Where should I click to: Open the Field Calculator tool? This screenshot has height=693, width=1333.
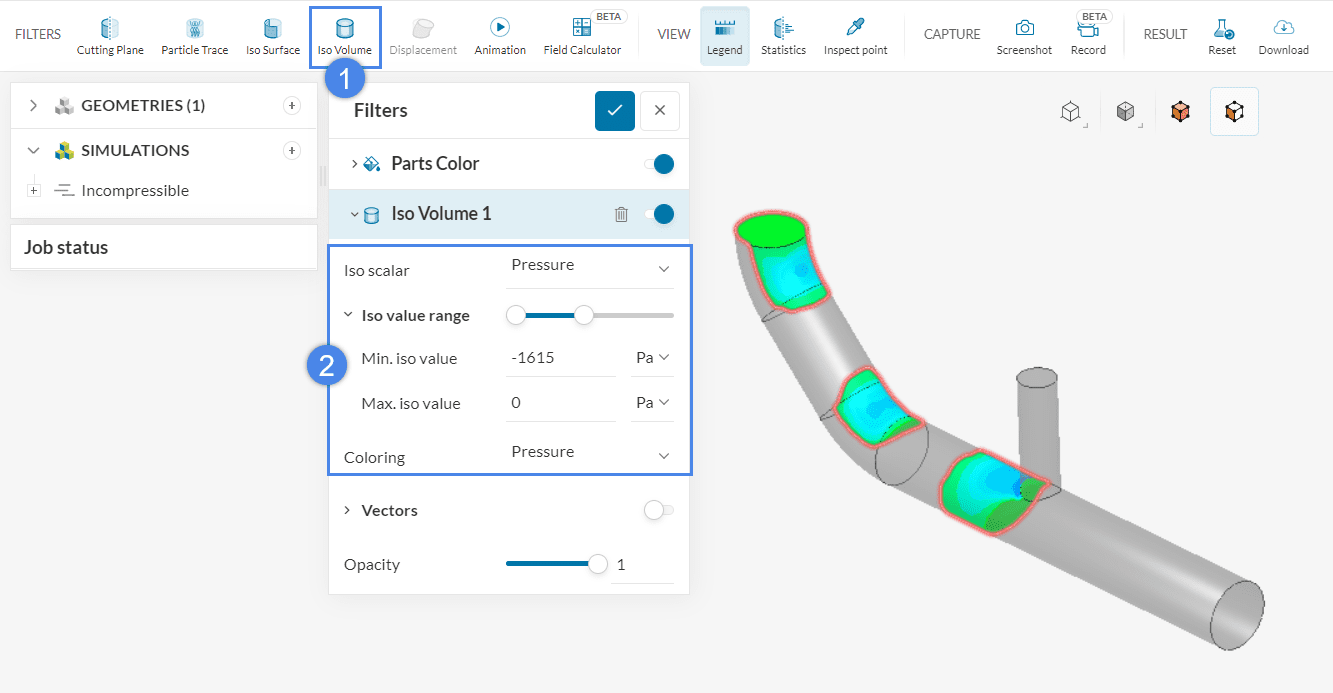point(582,36)
